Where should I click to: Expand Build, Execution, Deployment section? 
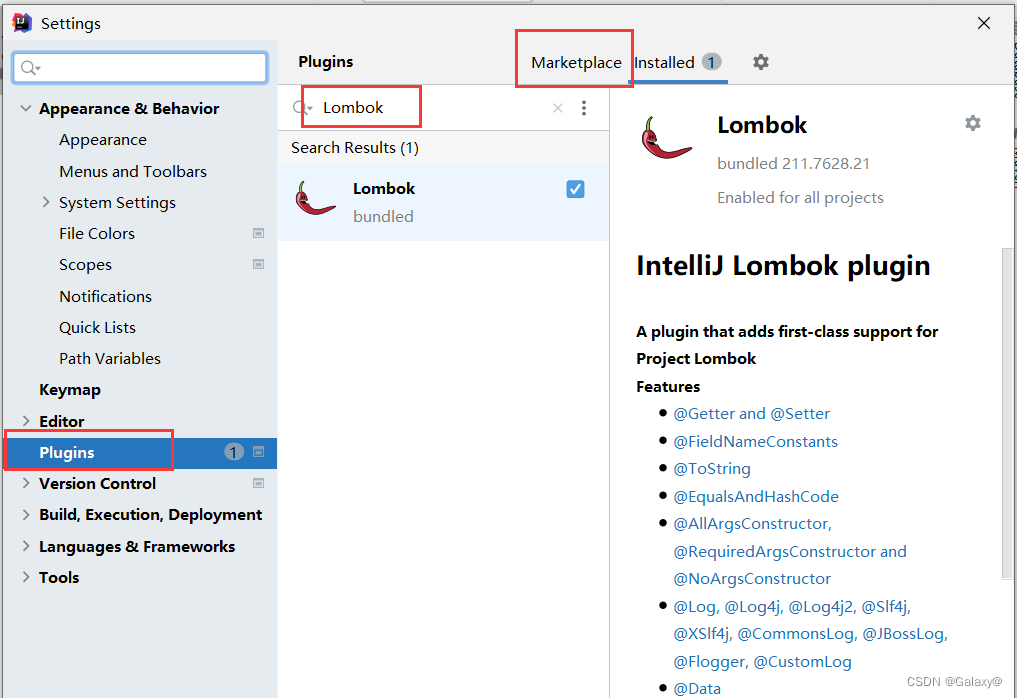(x=26, y=514)
